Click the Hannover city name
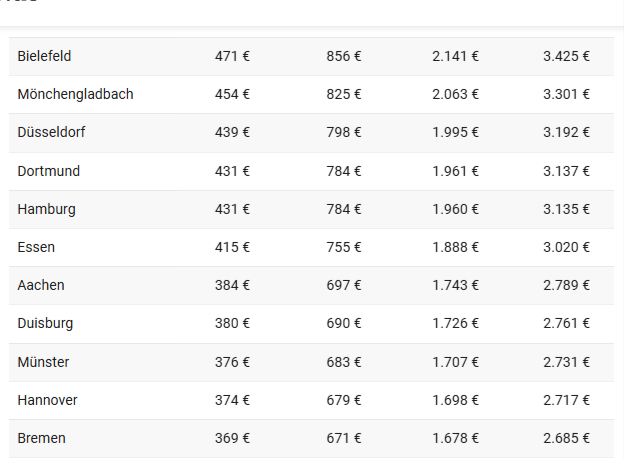 (x=47, y=400)
